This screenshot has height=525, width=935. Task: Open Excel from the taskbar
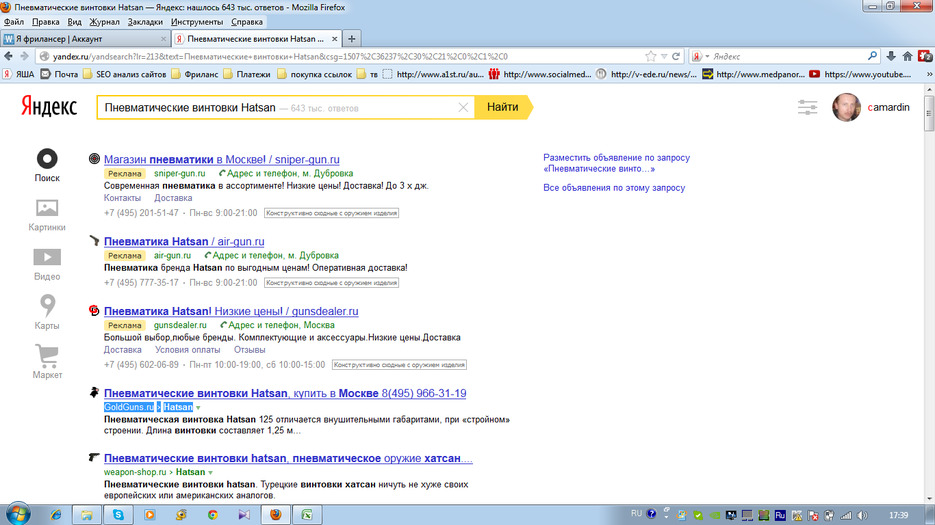coord(307,514)
